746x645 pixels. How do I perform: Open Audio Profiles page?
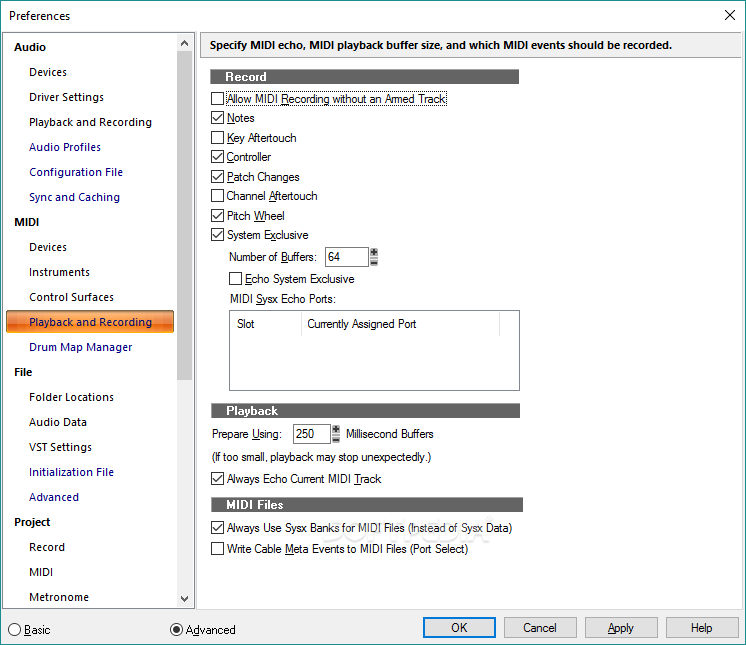click(65, 147)
